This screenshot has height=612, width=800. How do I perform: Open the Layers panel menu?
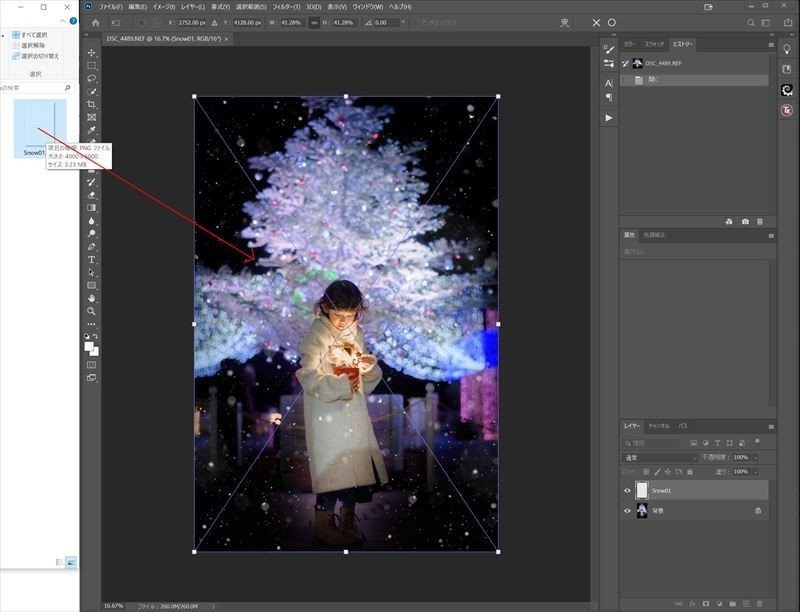[x=771, y=426]
